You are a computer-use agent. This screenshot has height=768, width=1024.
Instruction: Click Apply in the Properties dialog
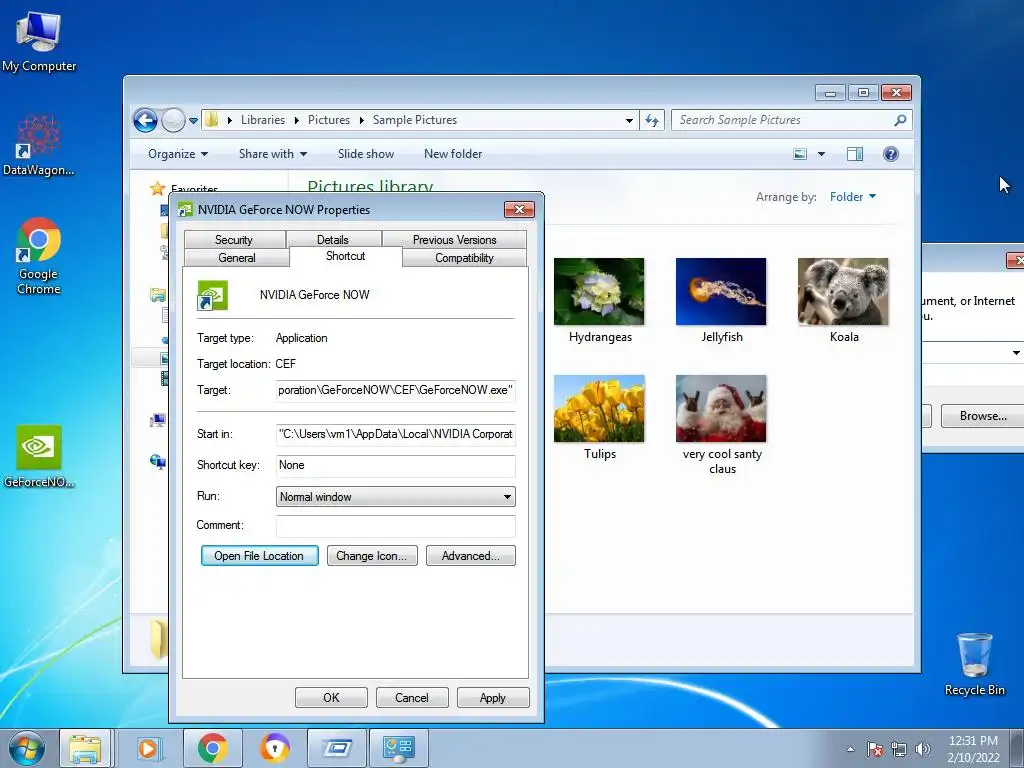(493, 697)
